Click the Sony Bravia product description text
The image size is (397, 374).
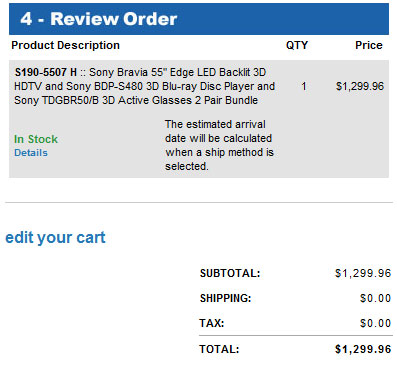click(145, 86)
